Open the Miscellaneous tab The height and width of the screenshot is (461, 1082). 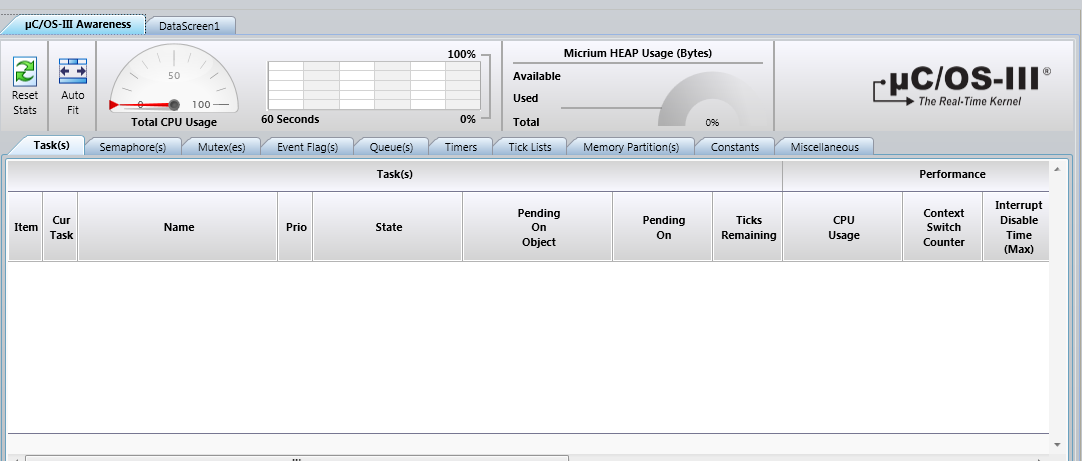click(x=825, y=147)
